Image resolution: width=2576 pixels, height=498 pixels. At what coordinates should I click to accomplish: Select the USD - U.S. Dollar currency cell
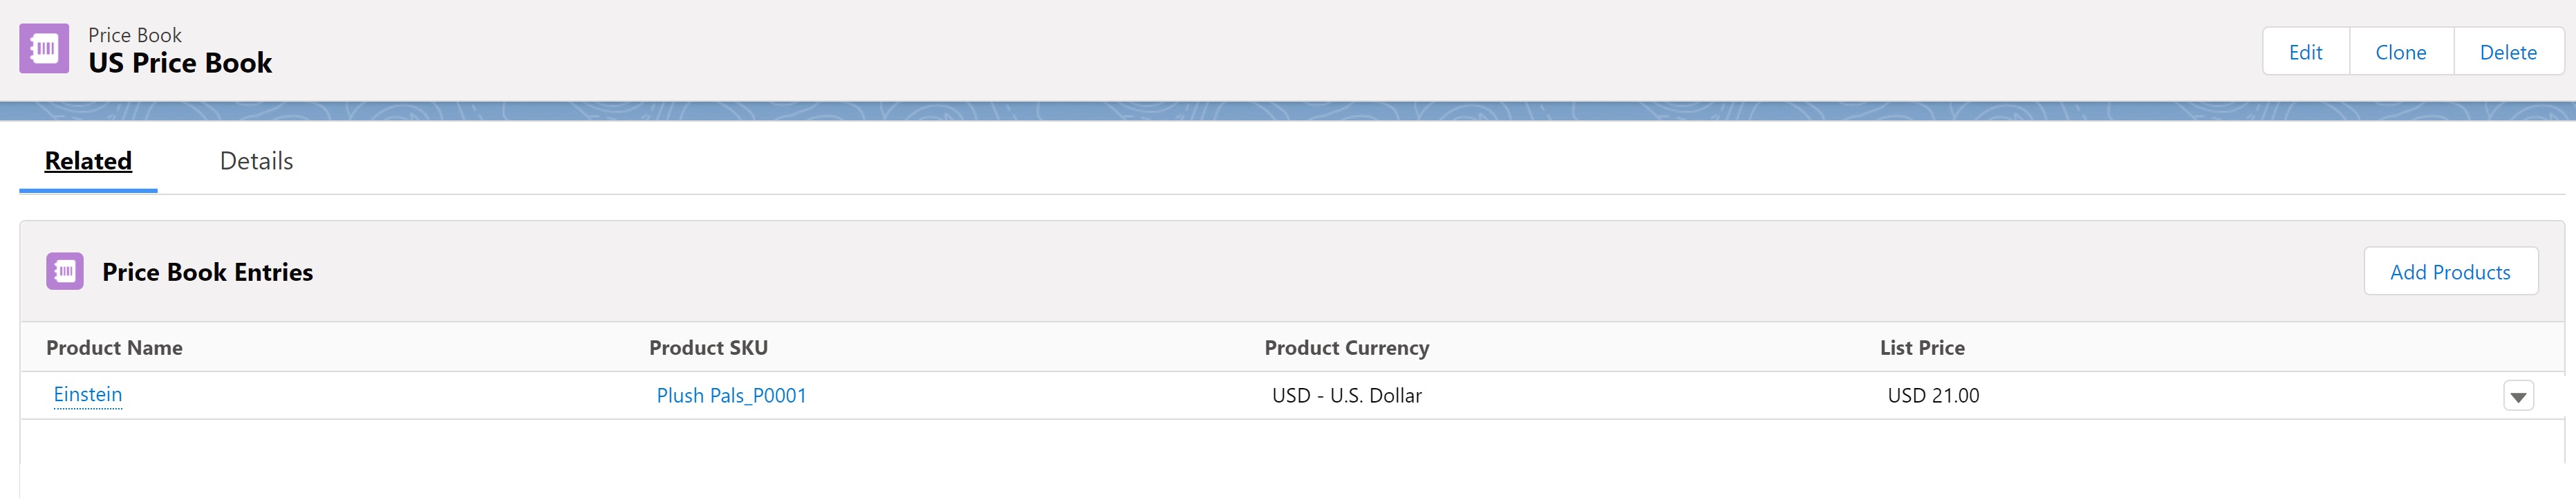(x=1346, y=396)
